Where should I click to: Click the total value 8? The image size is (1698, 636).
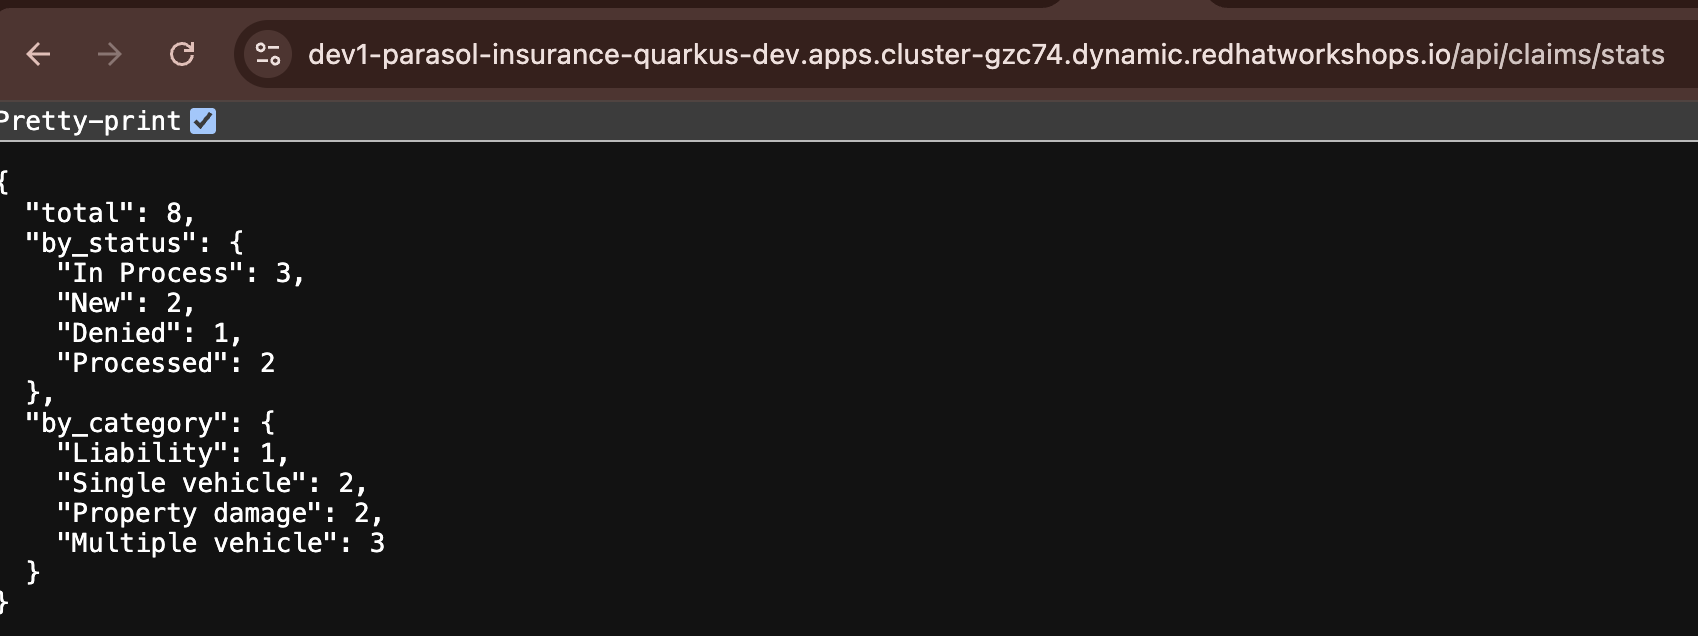[174, 213]
